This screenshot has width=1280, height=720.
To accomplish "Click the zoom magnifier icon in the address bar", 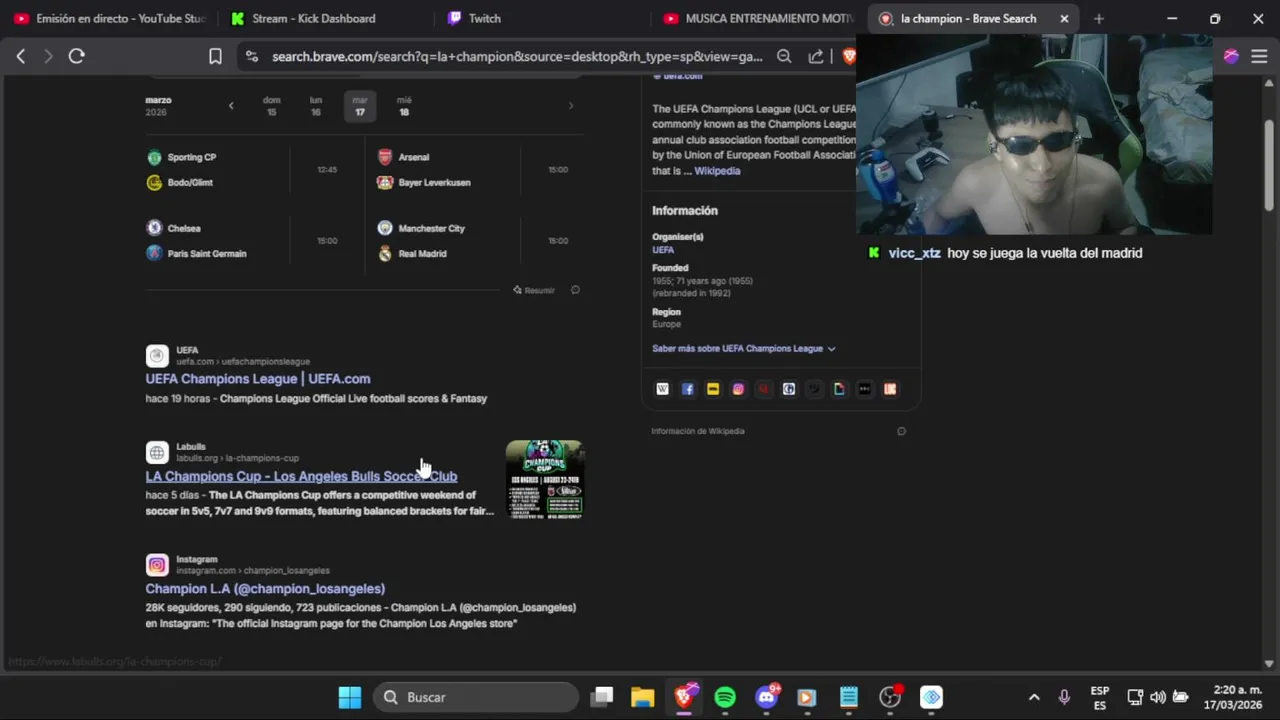I will pos(785,57).
